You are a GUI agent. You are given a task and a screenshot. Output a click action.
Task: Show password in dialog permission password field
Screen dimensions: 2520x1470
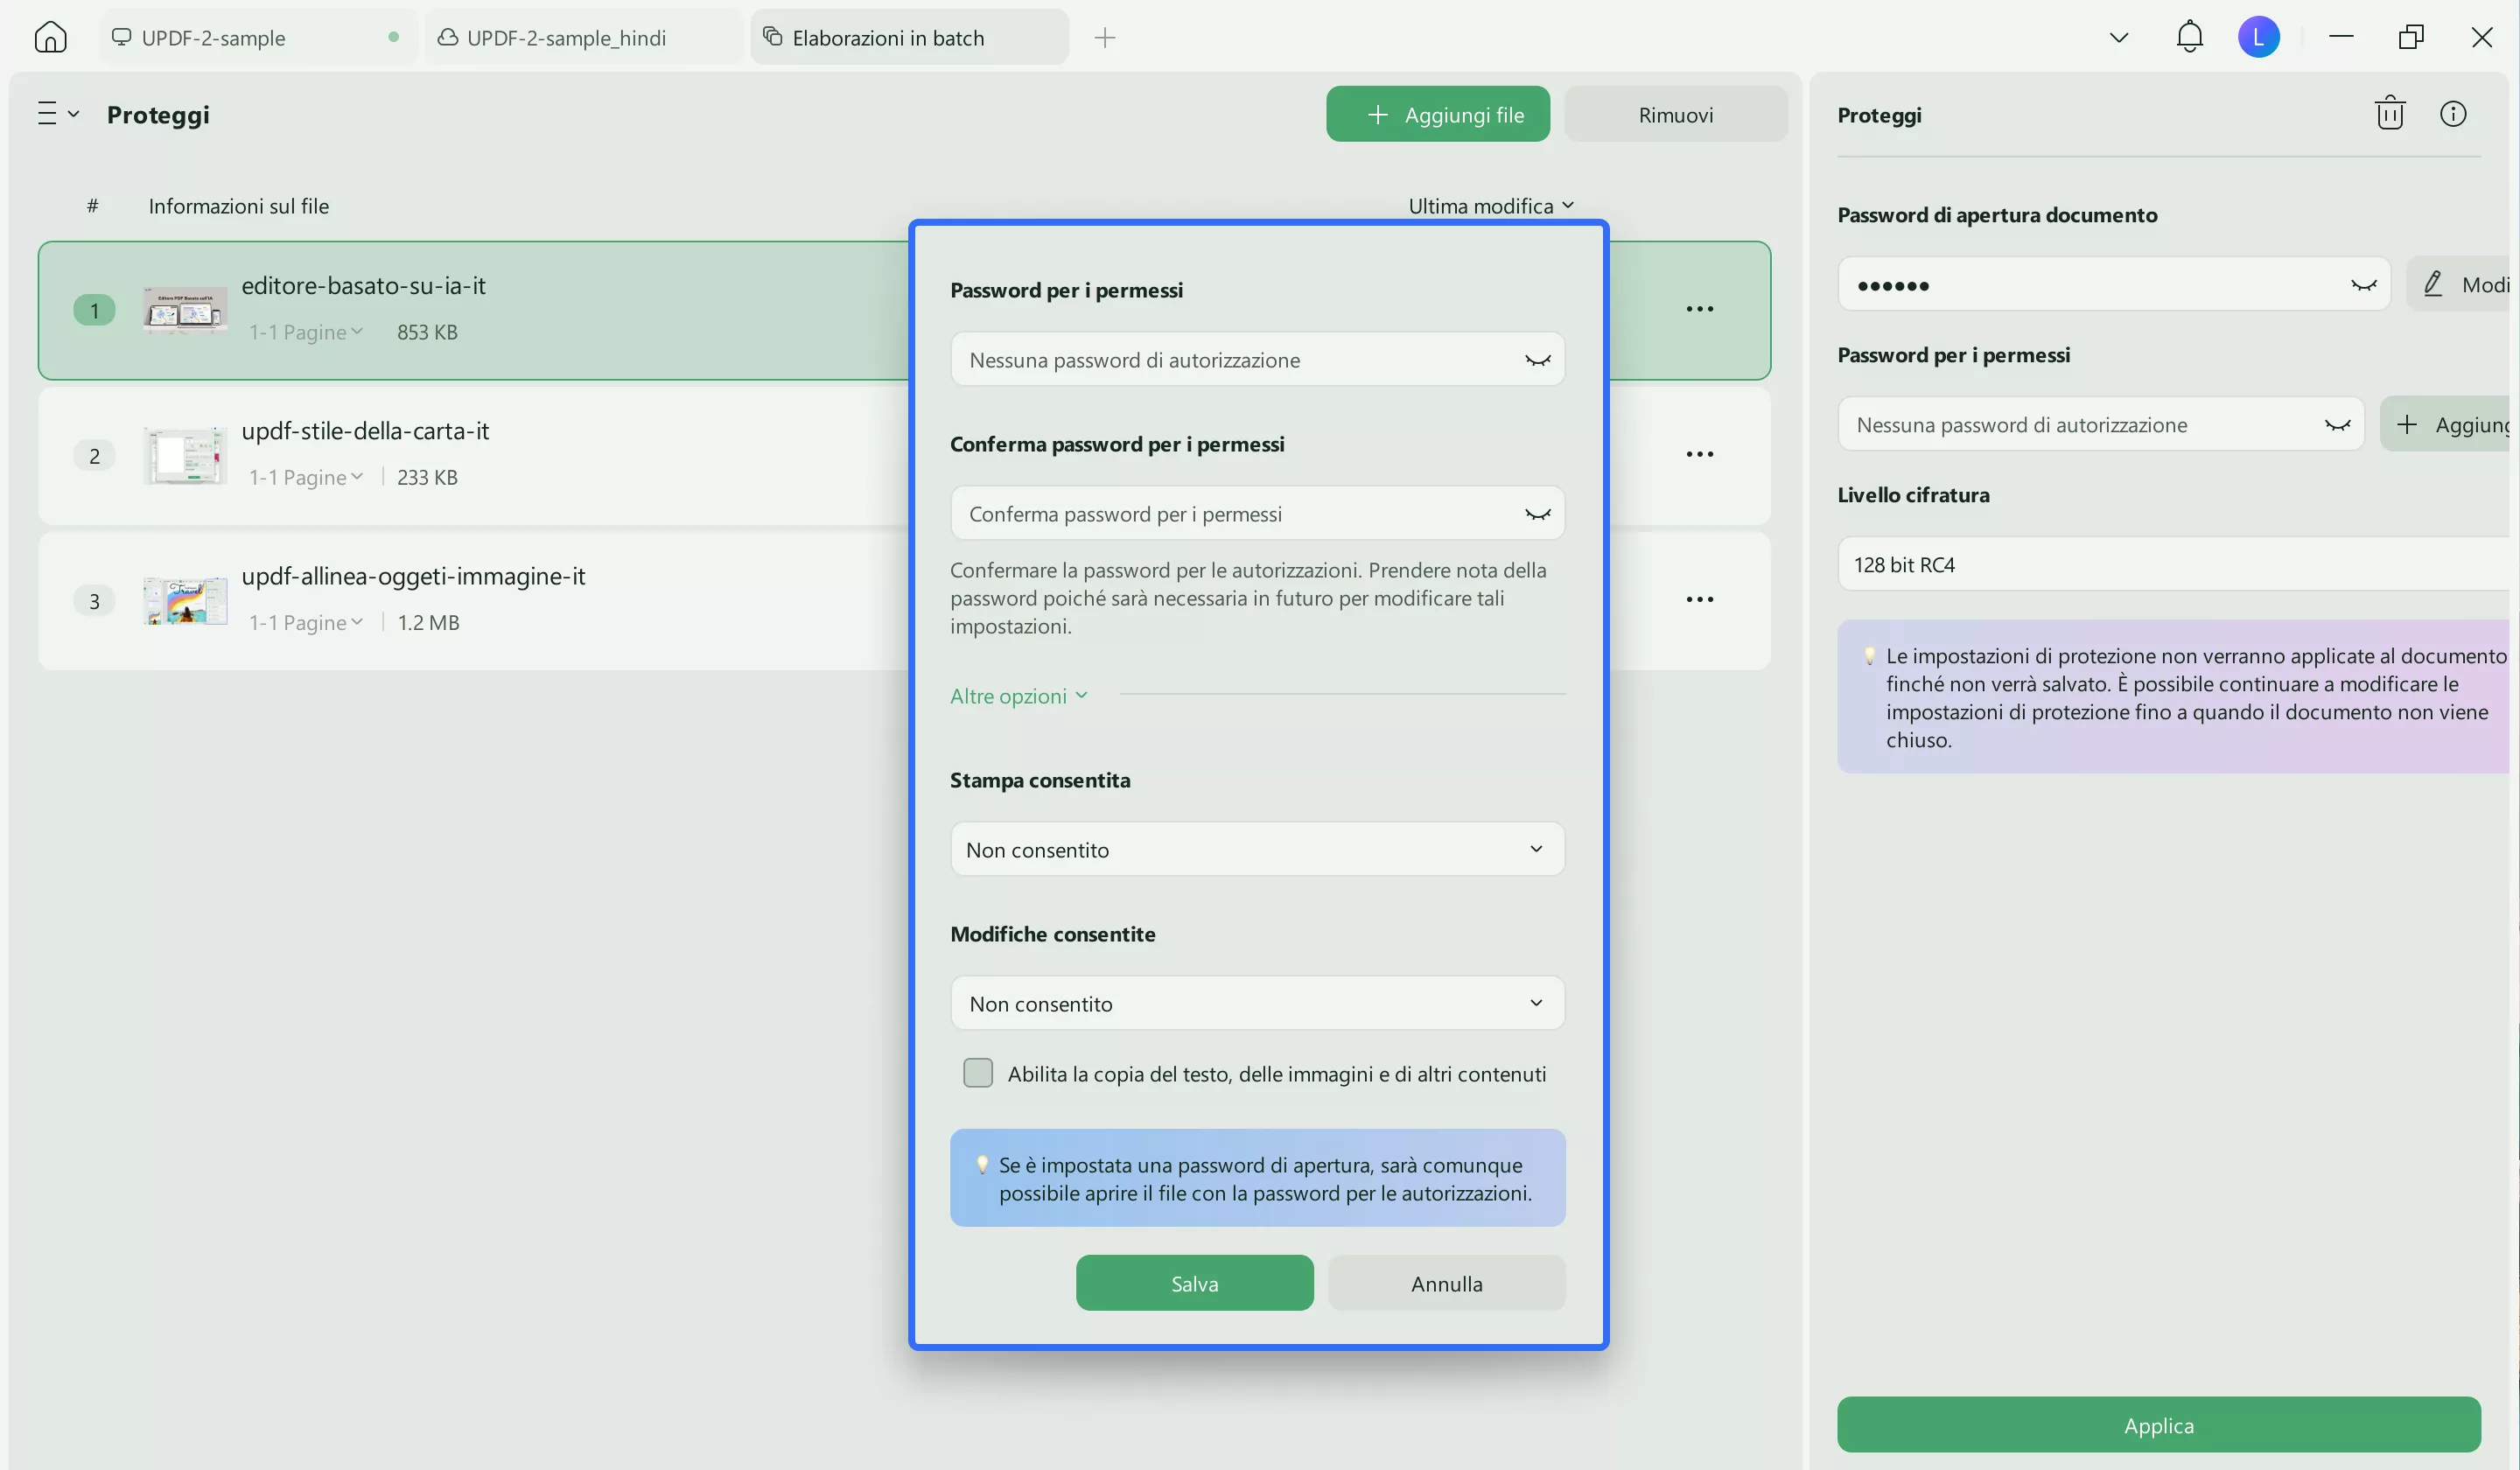coord(1537,360)
